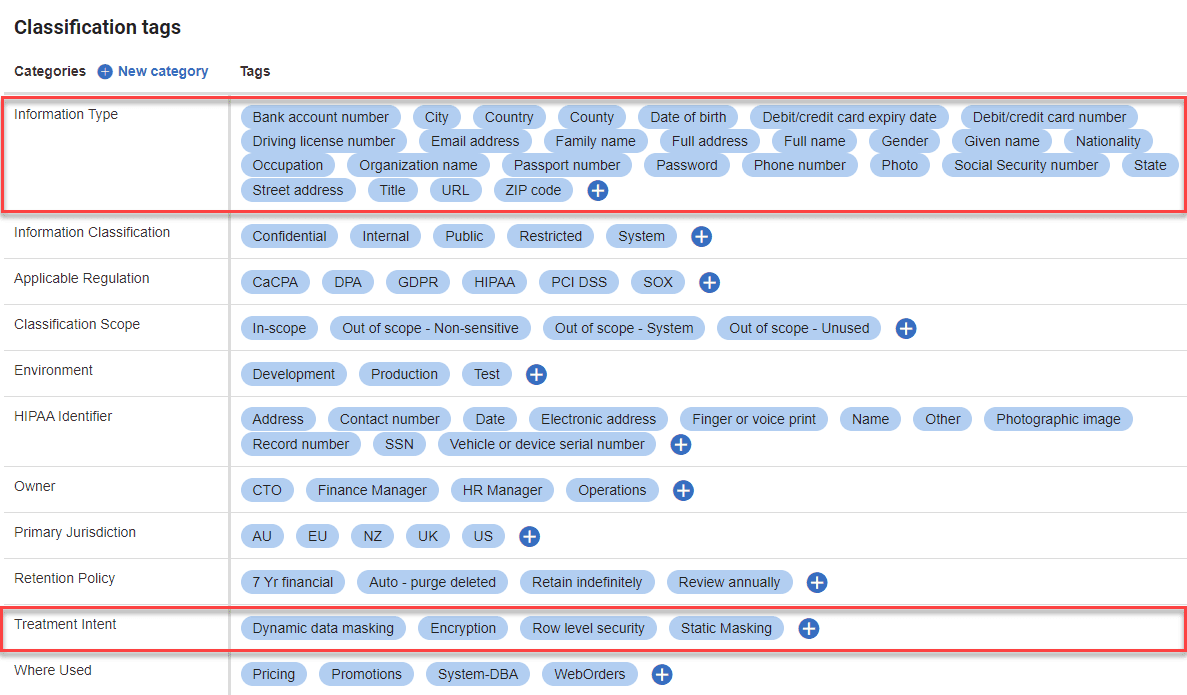Add a tag to Retention Policy row
The width and height of the screenshot is (1187, 695).
click(817, 582)
